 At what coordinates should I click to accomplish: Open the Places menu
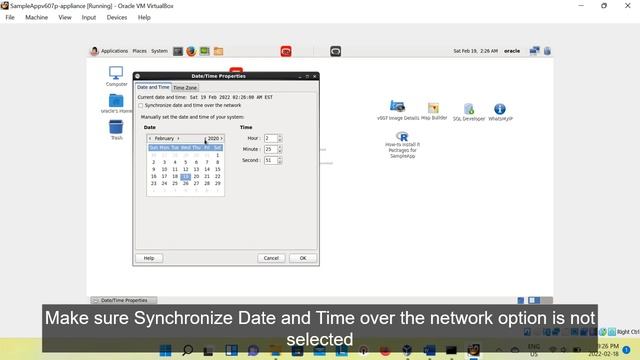pos(139,51)
